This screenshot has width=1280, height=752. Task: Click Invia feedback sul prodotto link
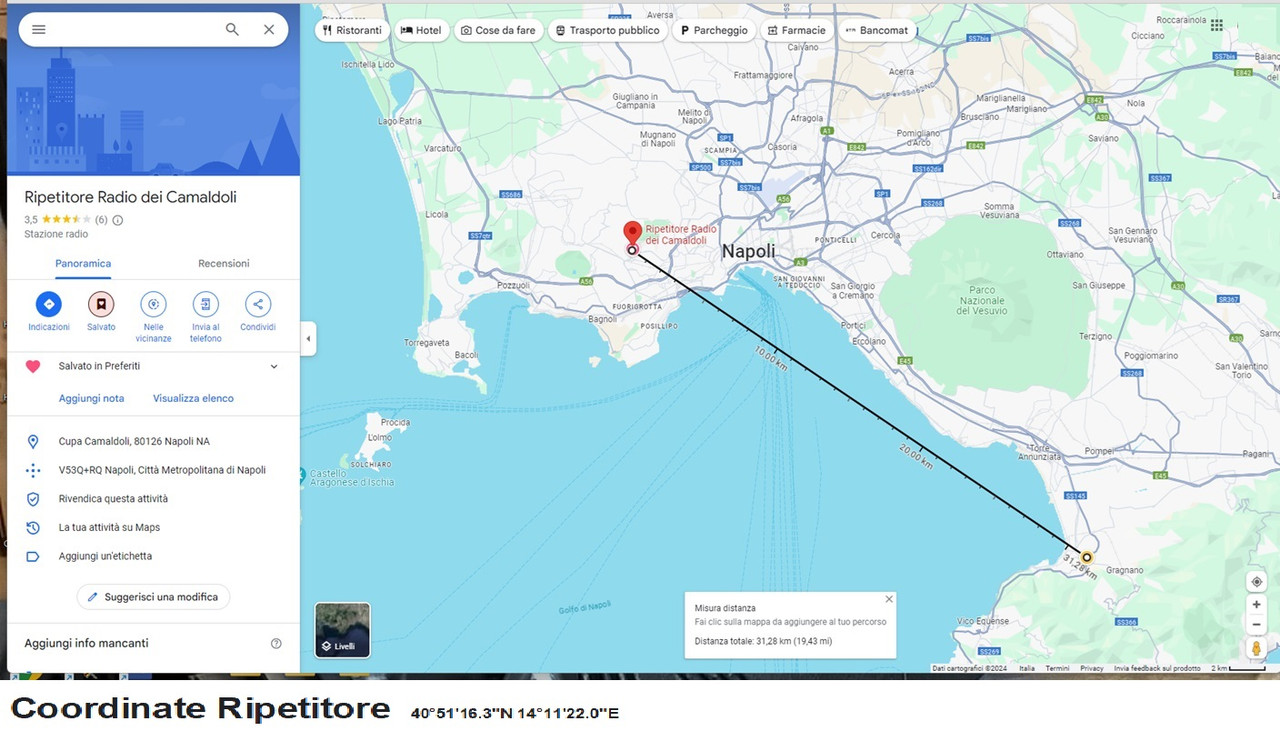coord(1157,668)
